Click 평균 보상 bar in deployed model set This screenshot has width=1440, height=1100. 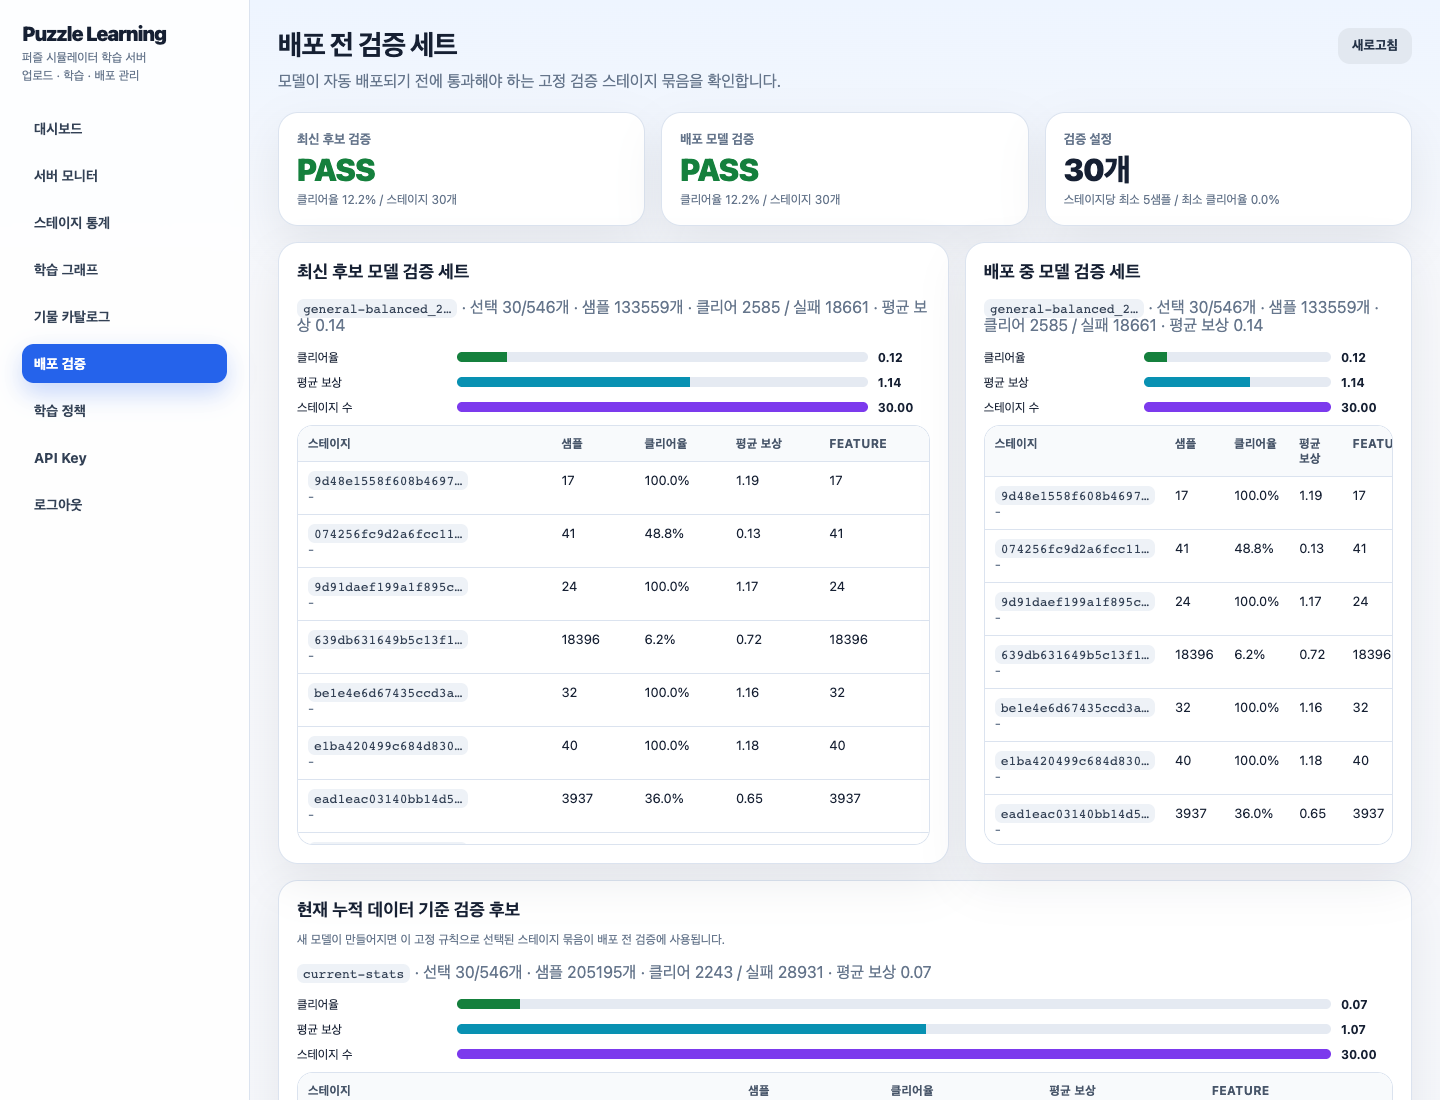click(x=1237, y=382)
